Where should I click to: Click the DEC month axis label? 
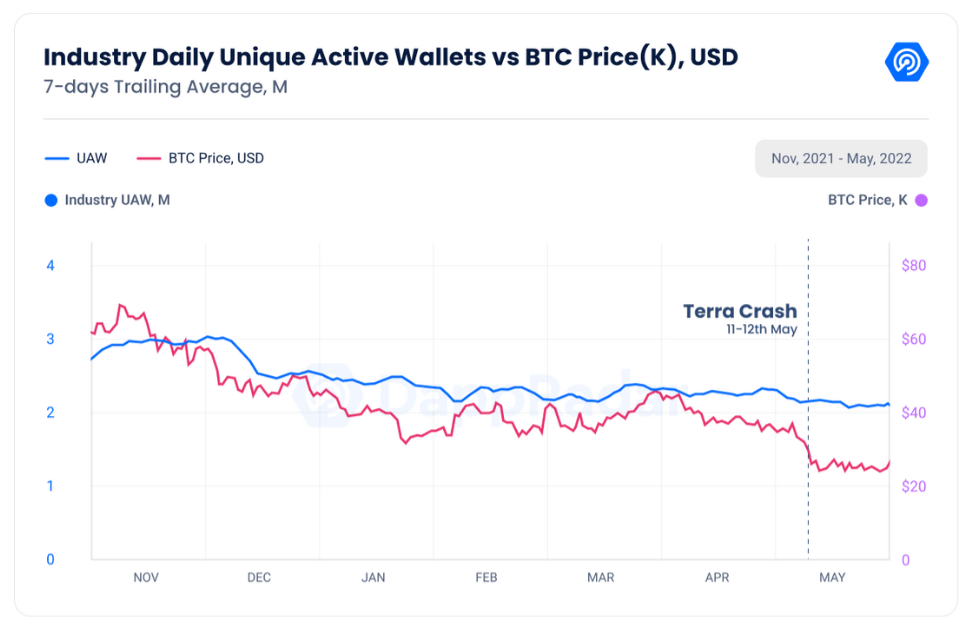click(x=259, y=577)
